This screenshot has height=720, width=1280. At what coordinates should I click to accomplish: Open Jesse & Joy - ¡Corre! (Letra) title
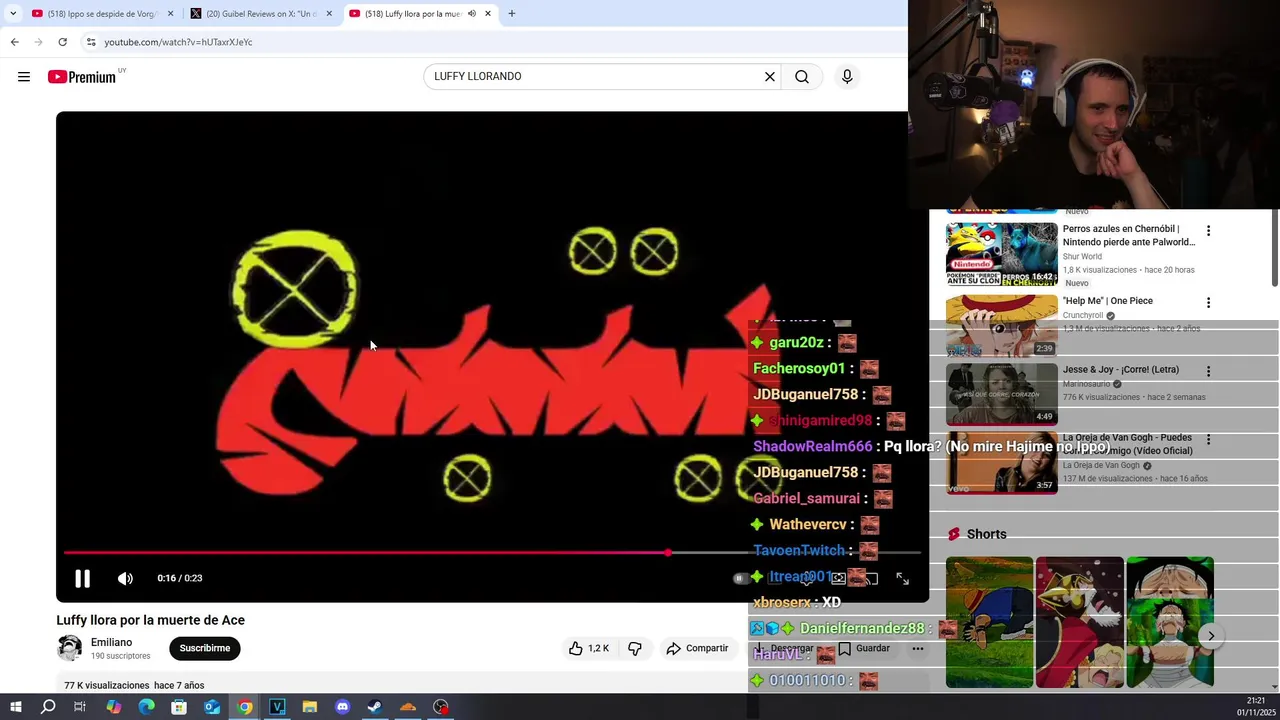[x=1121, y=370]
